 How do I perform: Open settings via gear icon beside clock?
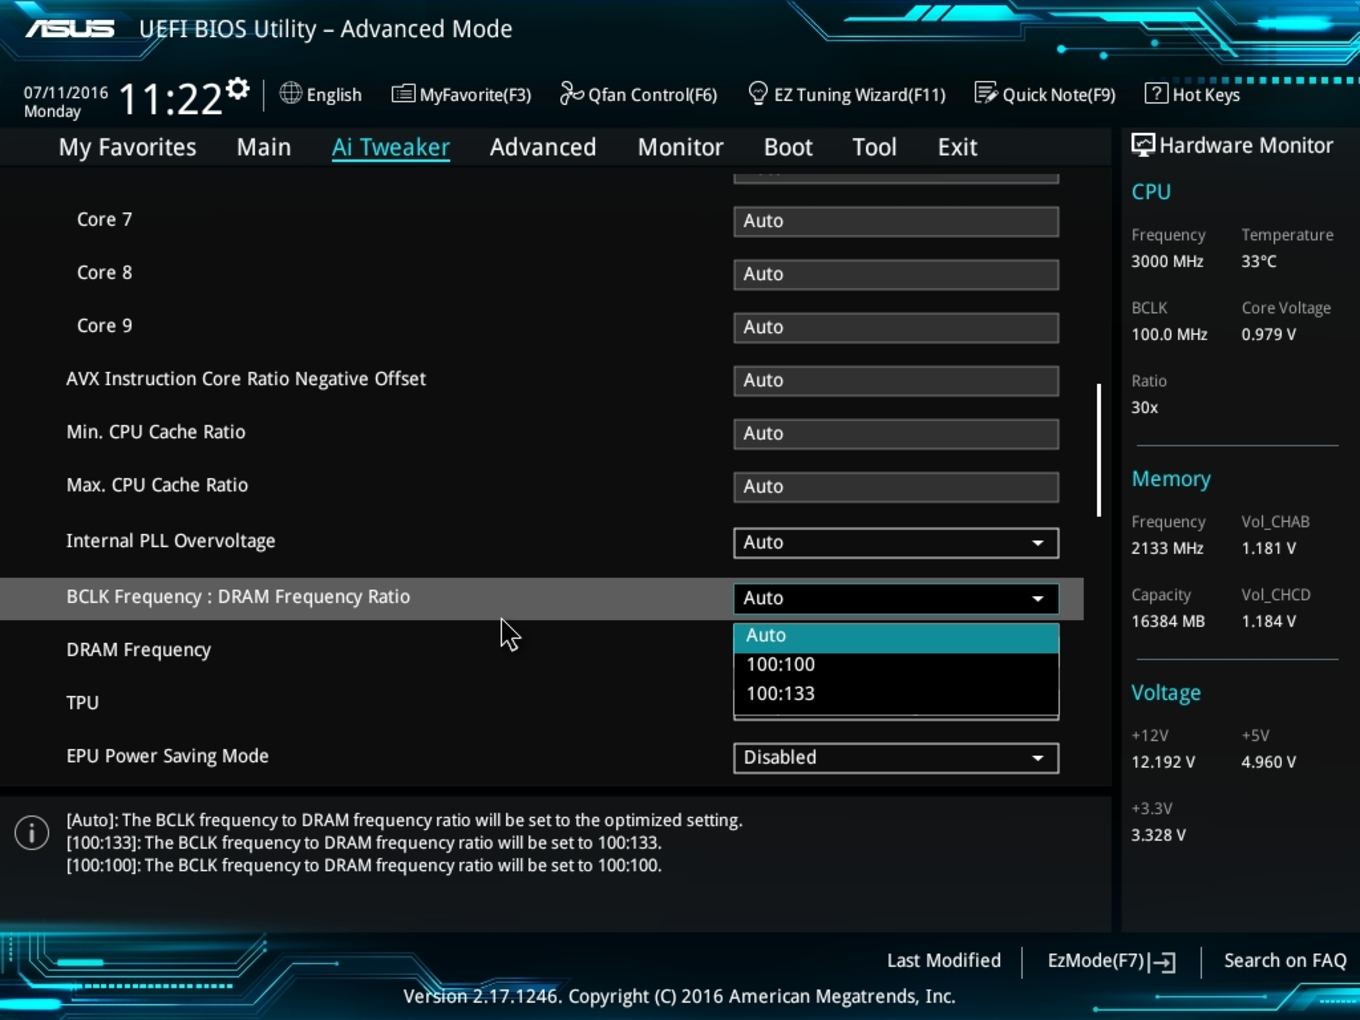237,89
